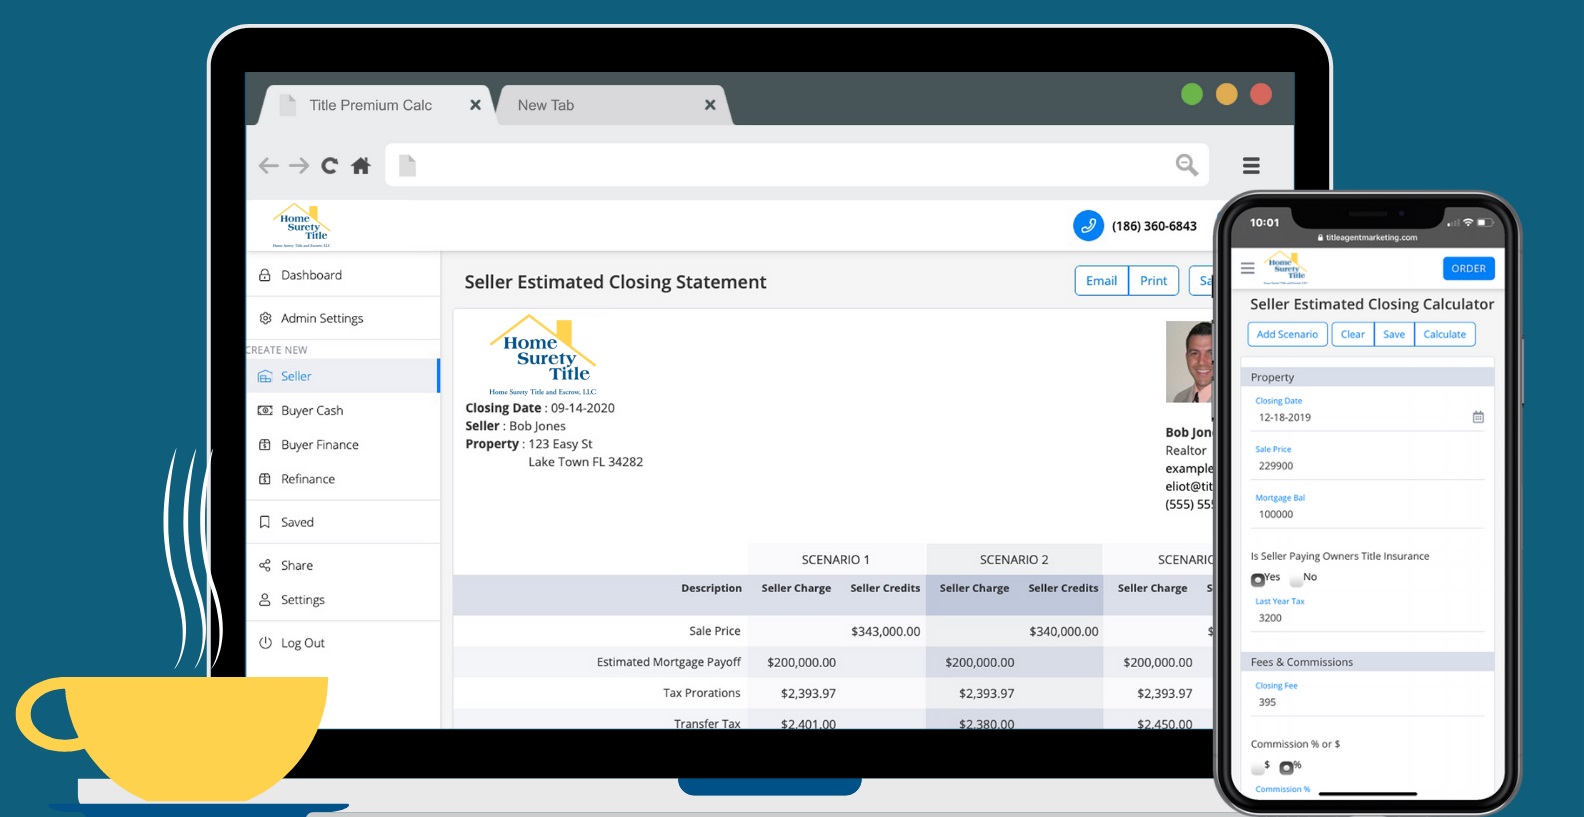Image resolution: width=1584 pixels, height=817 pixels.
Task: Reload the page with refresh icon
Action: (329, 166)
